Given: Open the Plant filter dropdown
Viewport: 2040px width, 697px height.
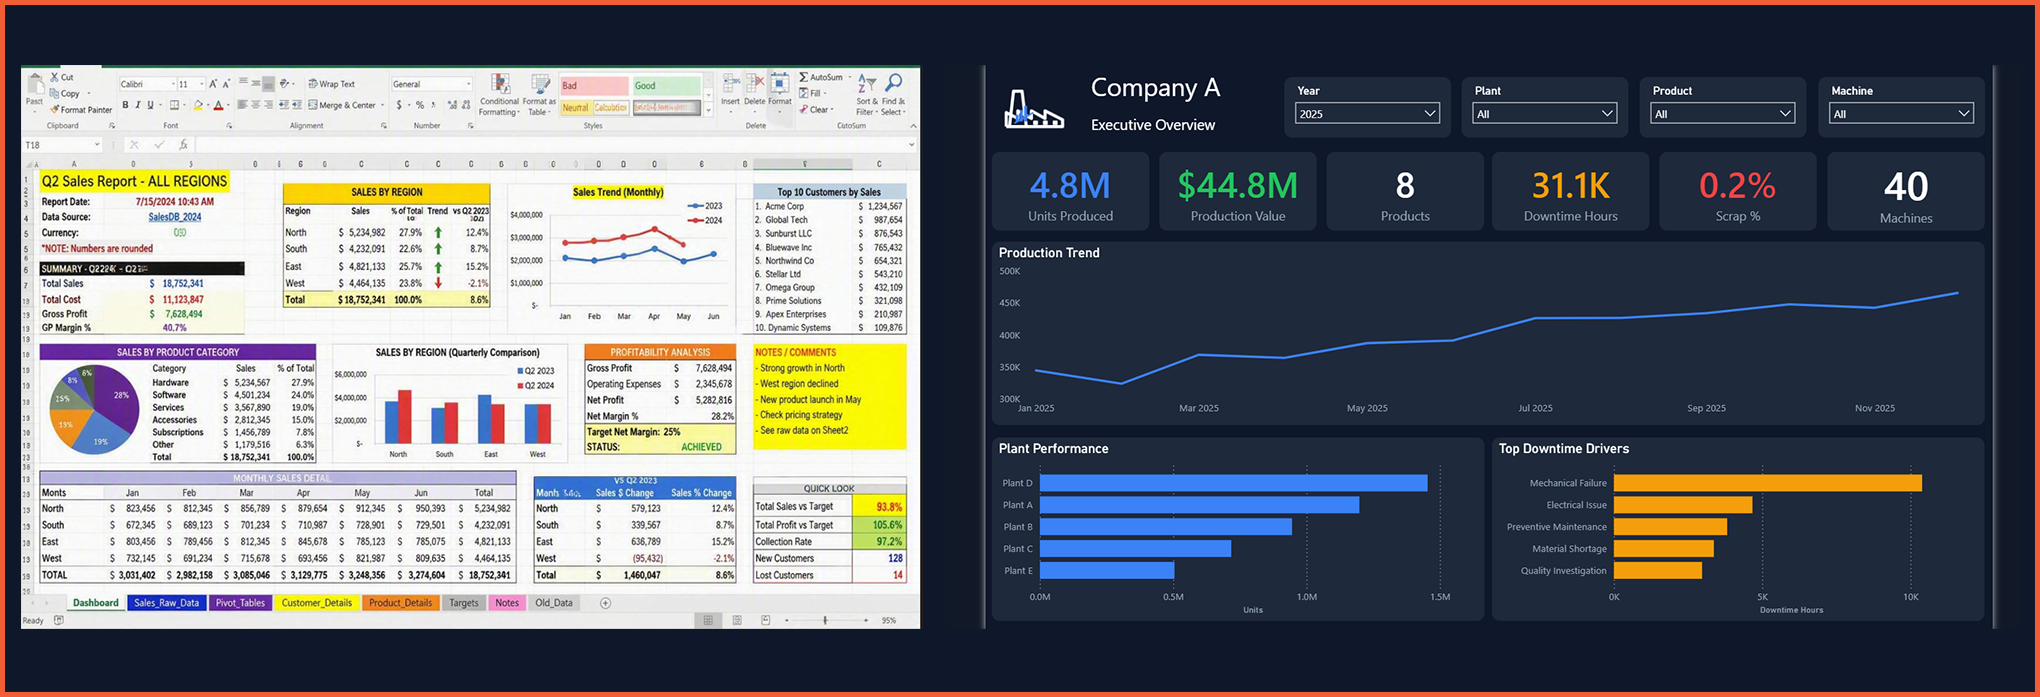Looking at the screenshot, I should tap(1545, 114).
